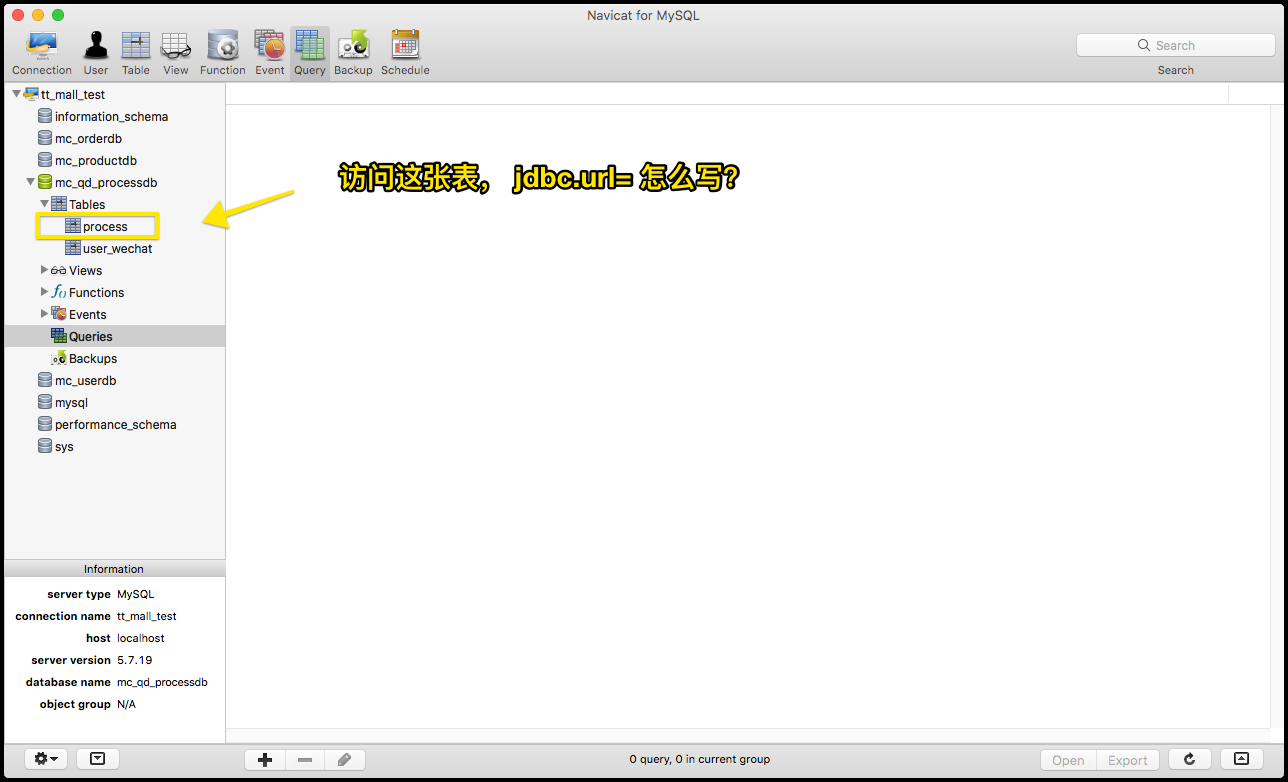Click the Backup toolbar icon
Image resolution: width=1288 pixels, height=782 pixels.
point(353,53)
